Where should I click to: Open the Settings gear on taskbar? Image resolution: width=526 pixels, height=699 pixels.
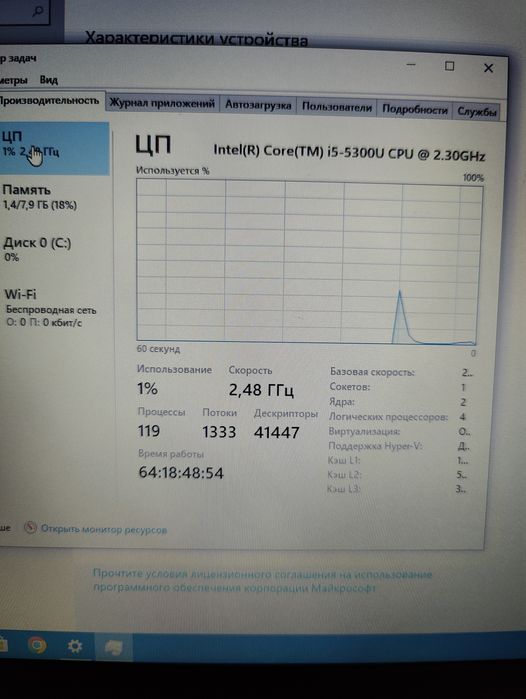point(74,646)
